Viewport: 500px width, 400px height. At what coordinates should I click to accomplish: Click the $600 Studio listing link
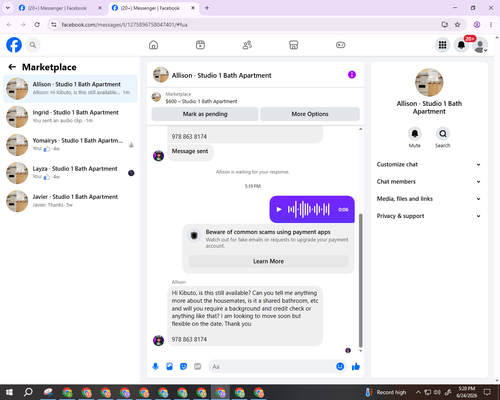(201, 101)
